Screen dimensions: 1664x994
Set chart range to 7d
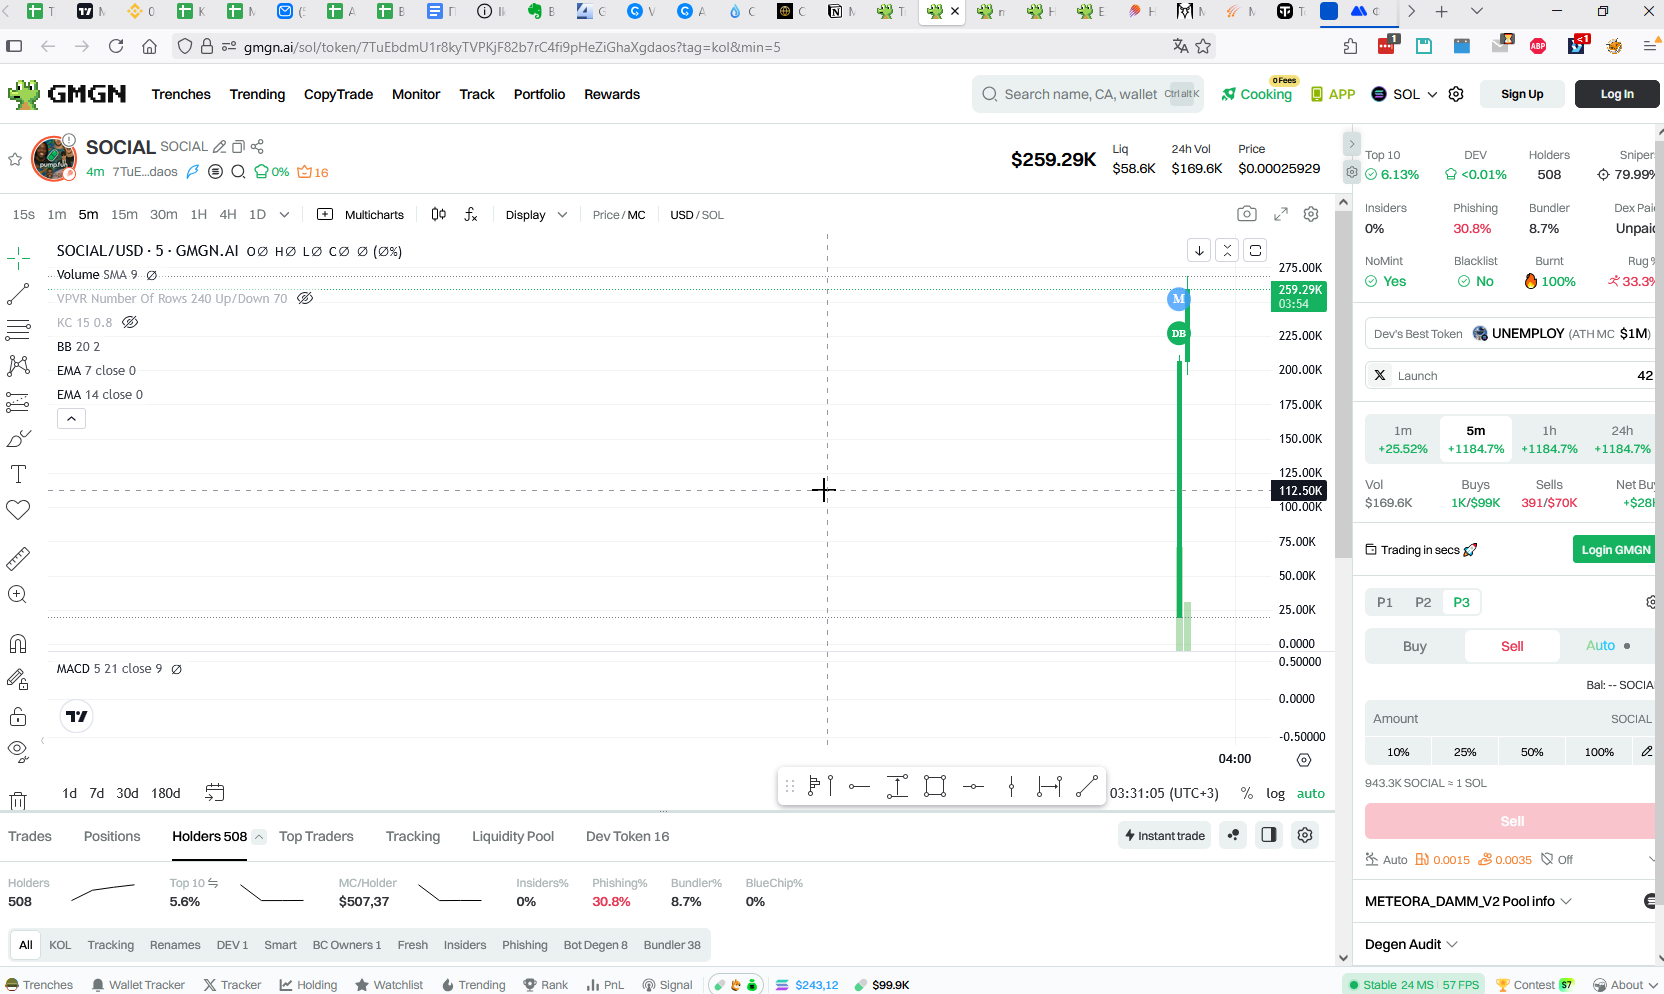point(96,793)
